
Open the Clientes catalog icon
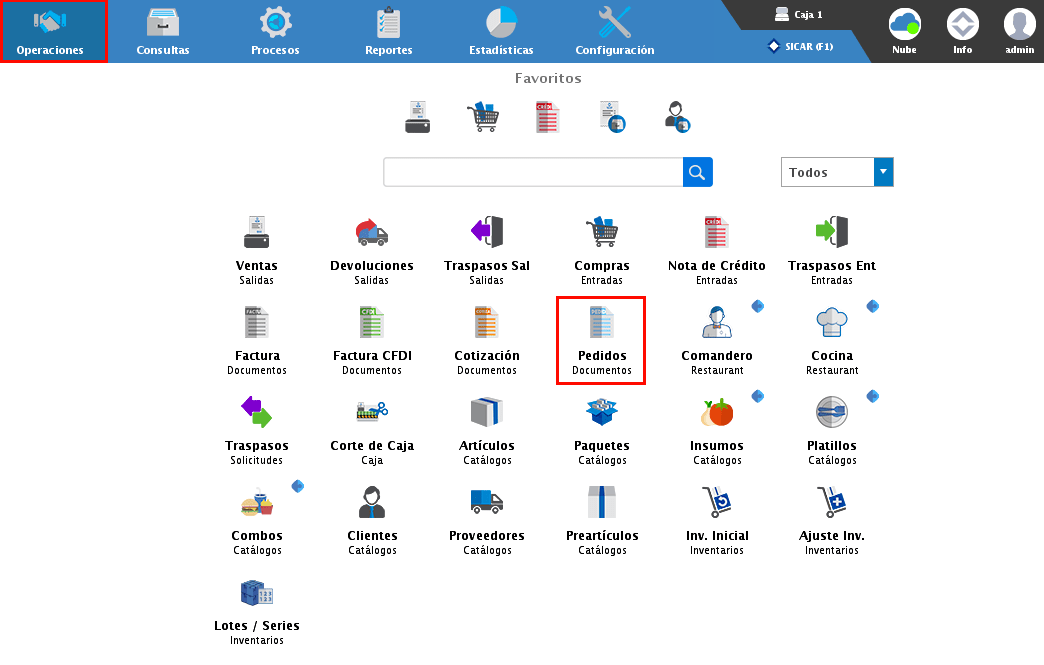pos(372,503)
